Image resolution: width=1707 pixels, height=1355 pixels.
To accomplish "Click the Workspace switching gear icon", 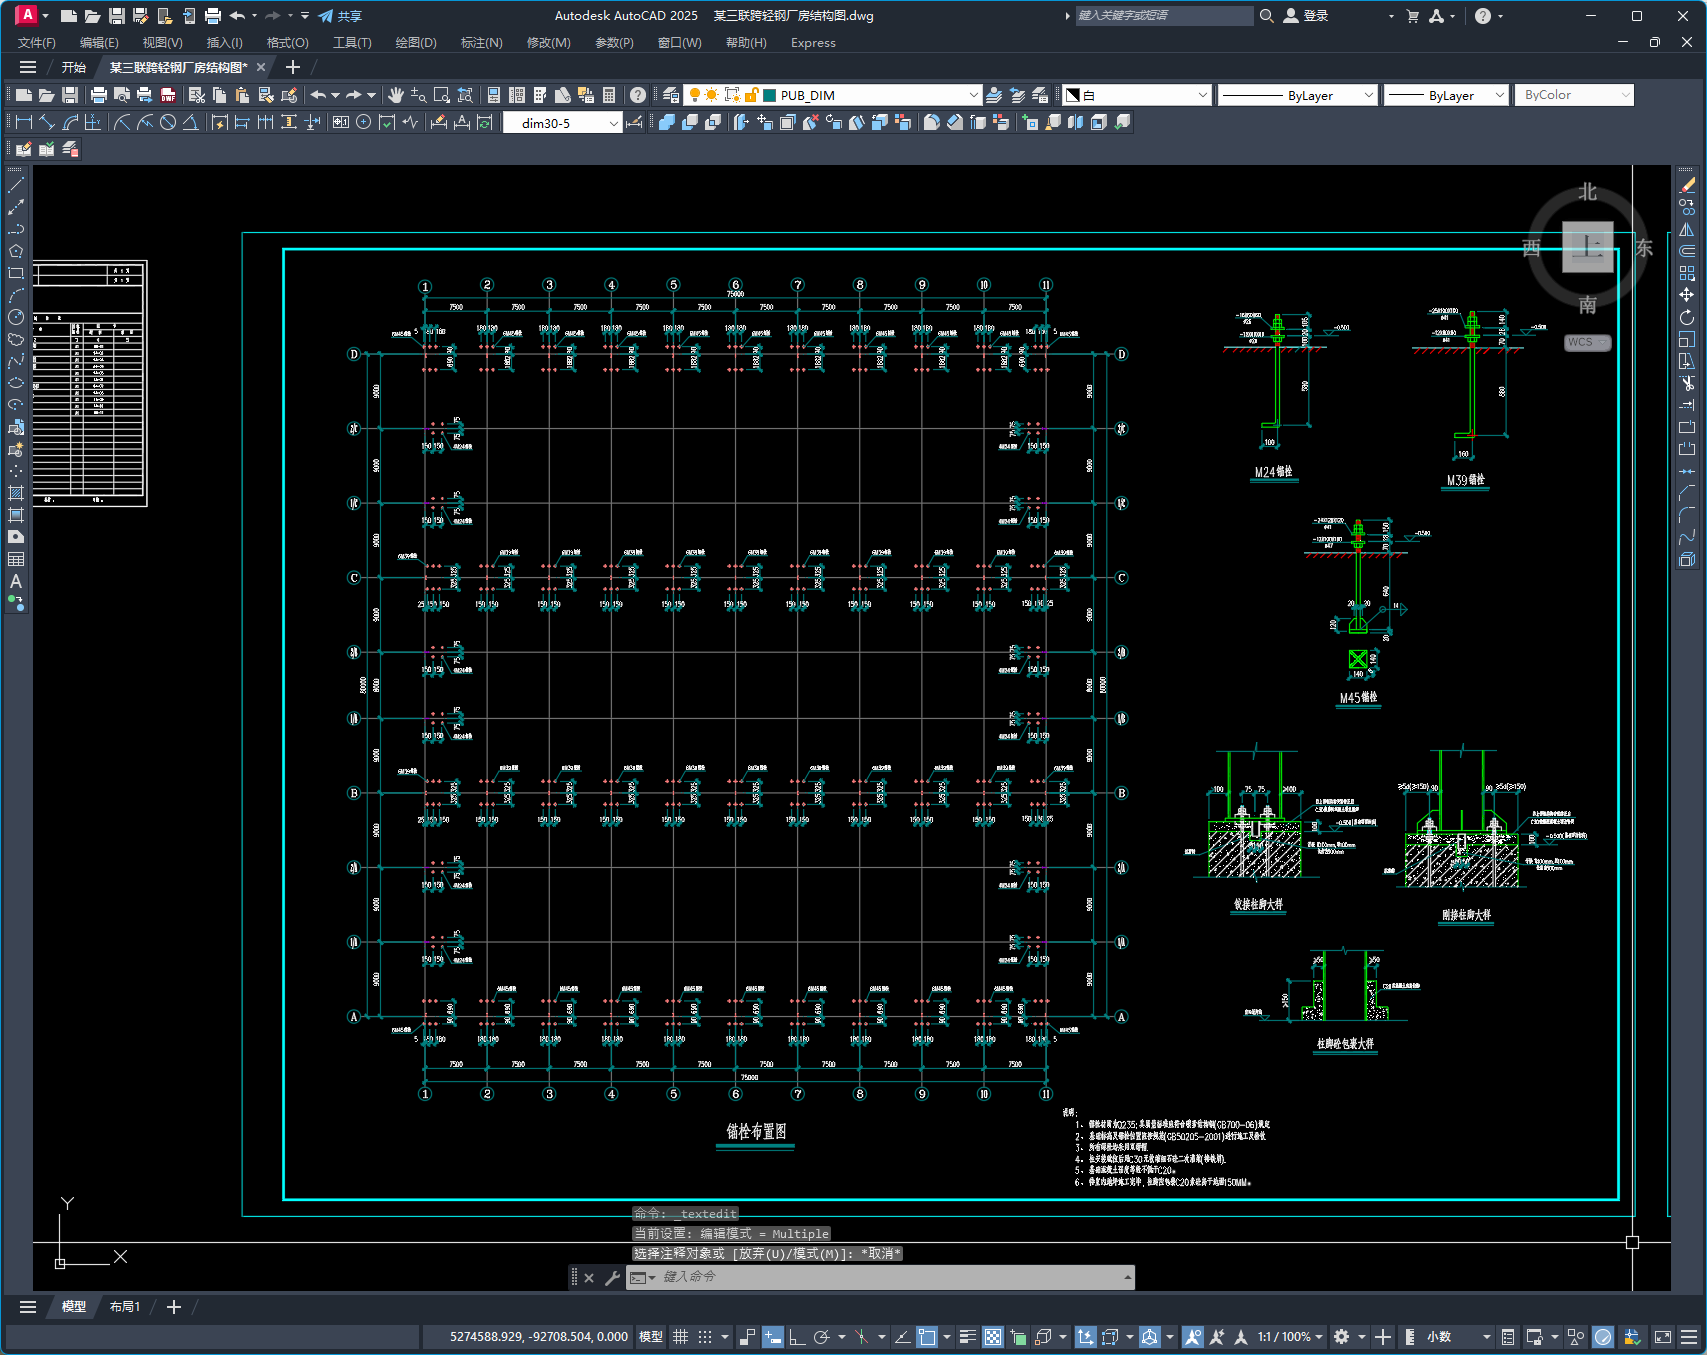I will click(1342, 1337).
